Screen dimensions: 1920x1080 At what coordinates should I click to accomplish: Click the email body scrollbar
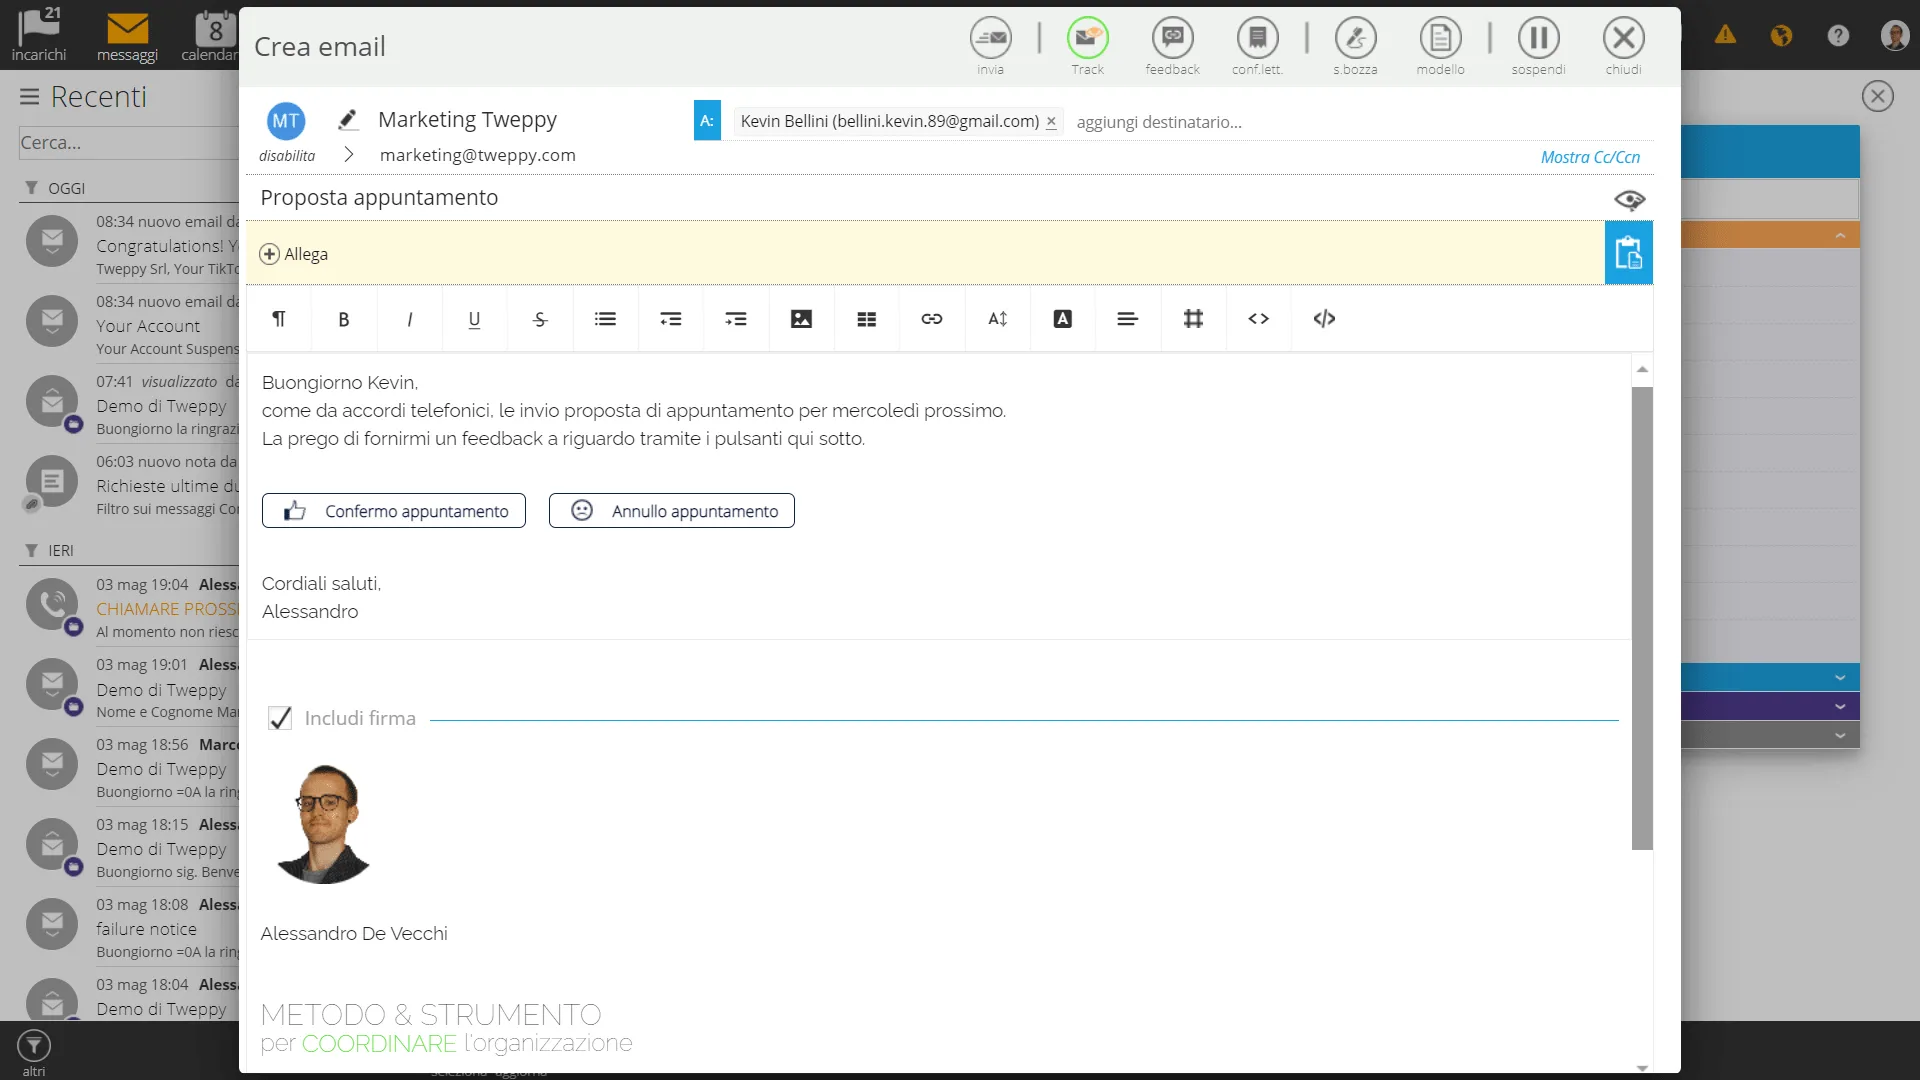[x=1642, y=618]
